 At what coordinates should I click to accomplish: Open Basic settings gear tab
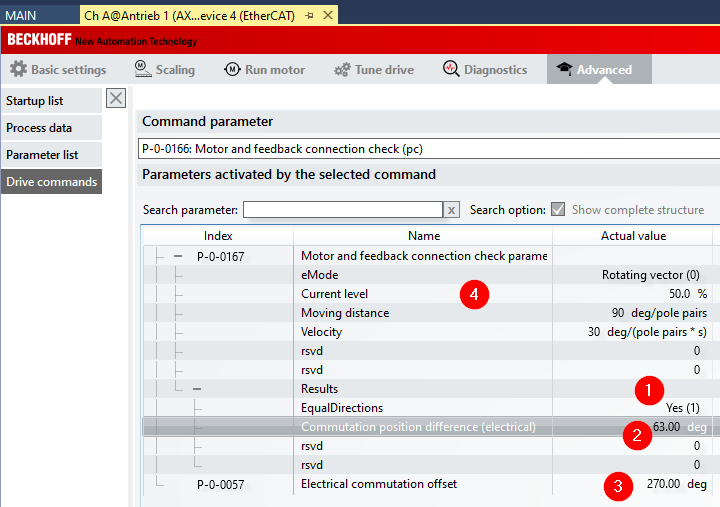58,70
